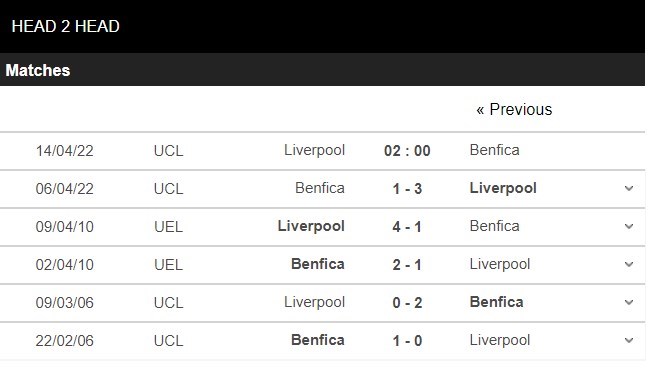Click the 4 - 1 score
Image resolution: width=650 pixels, height=373 pixels.
(x=407, y=227)
